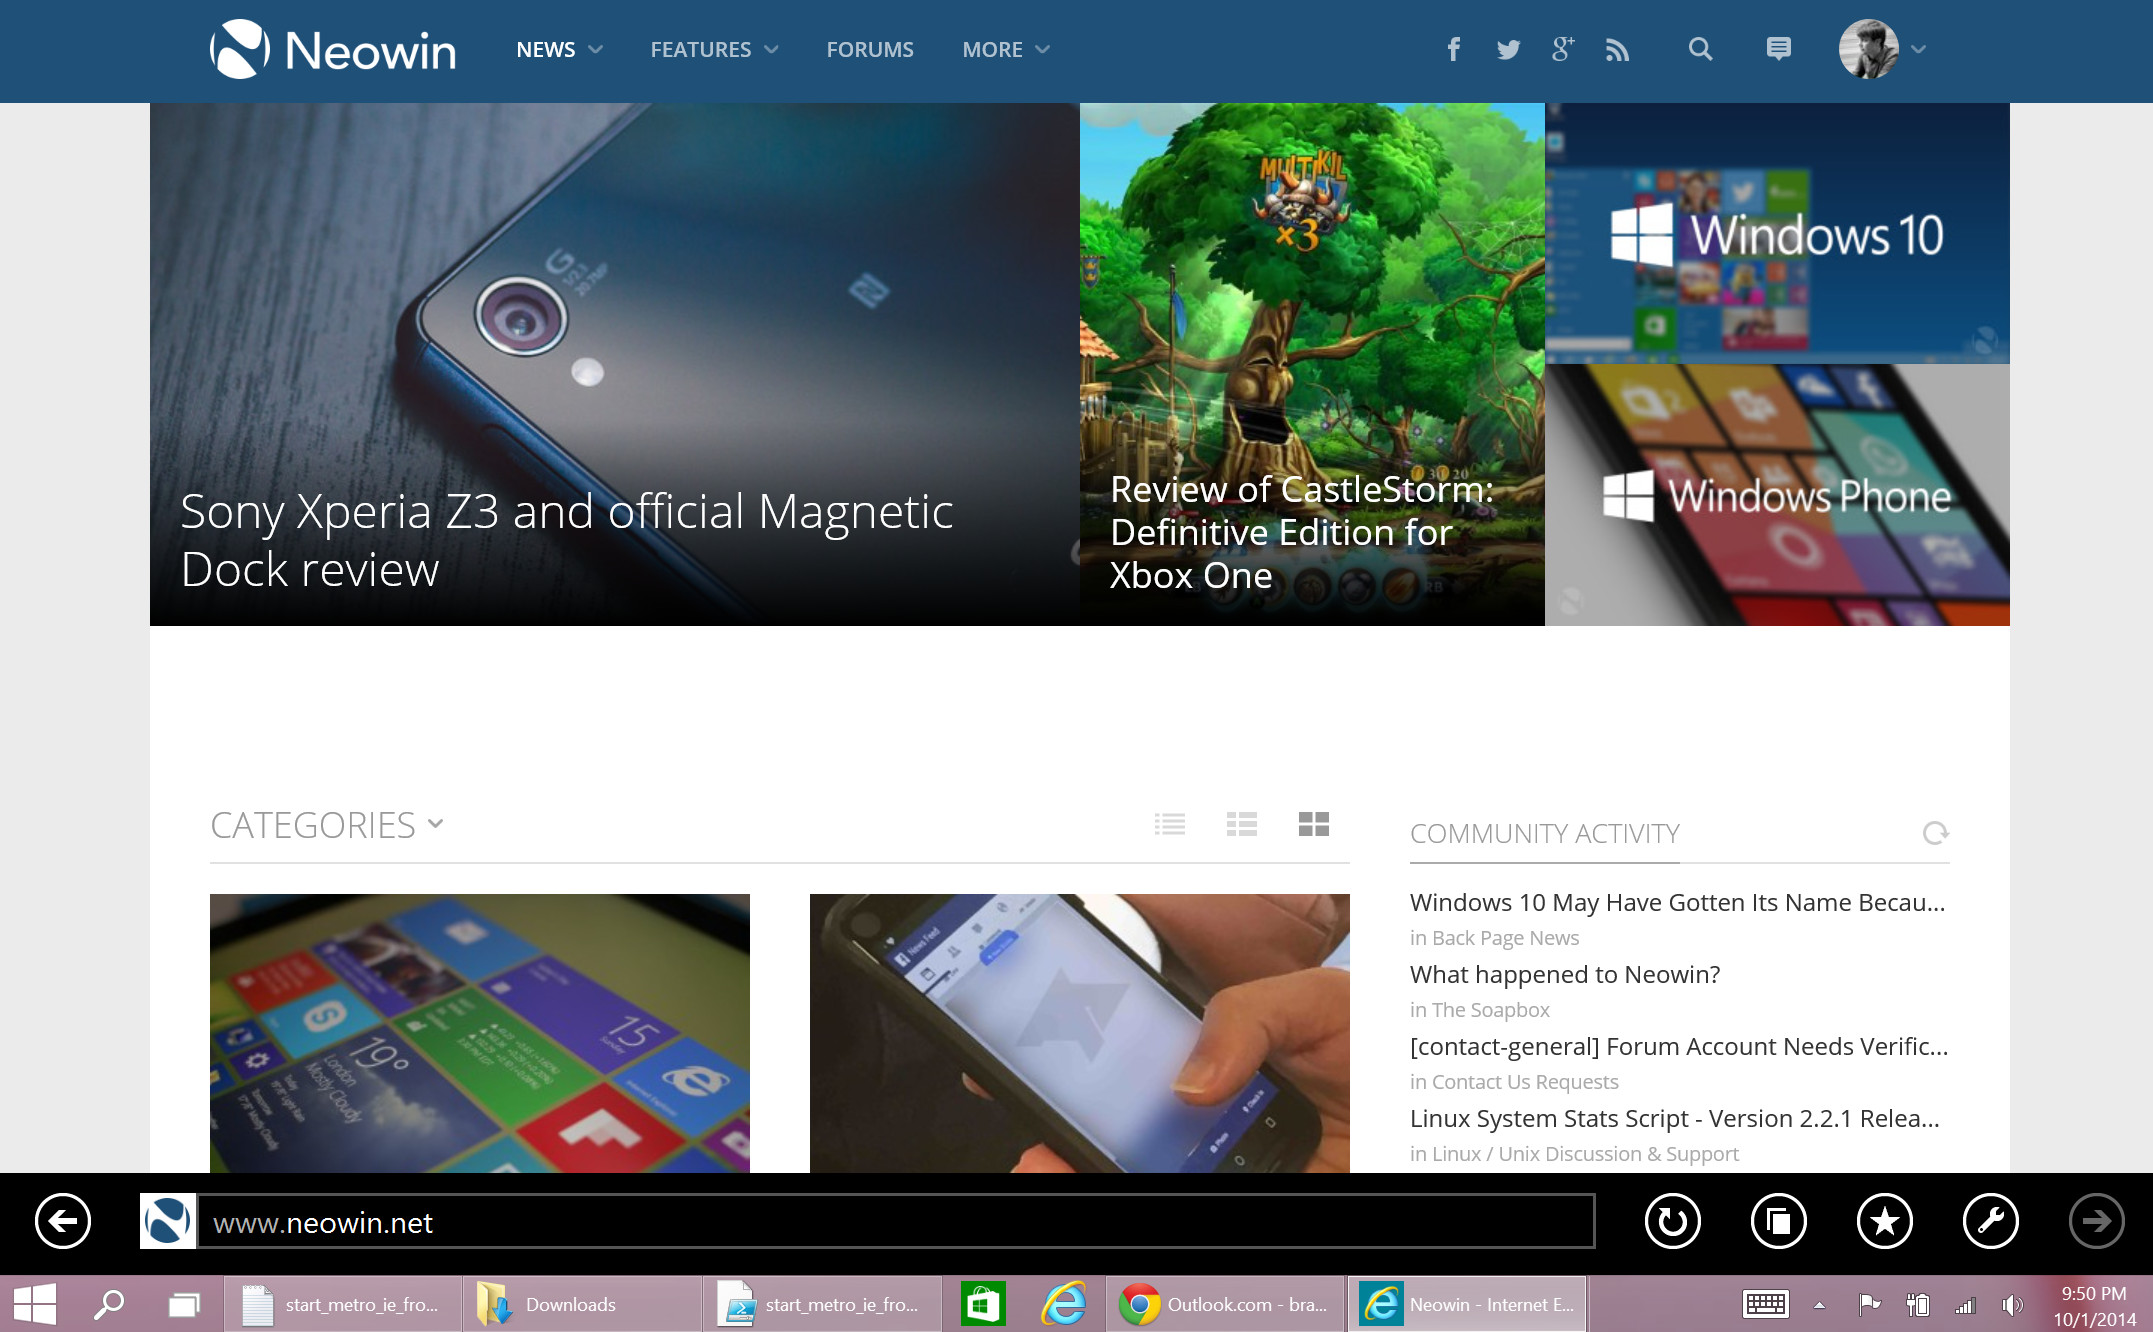Screen dimensions: 2153x1332
Task: Show hidden tray icons arrow
Action: (1819, 1305)
